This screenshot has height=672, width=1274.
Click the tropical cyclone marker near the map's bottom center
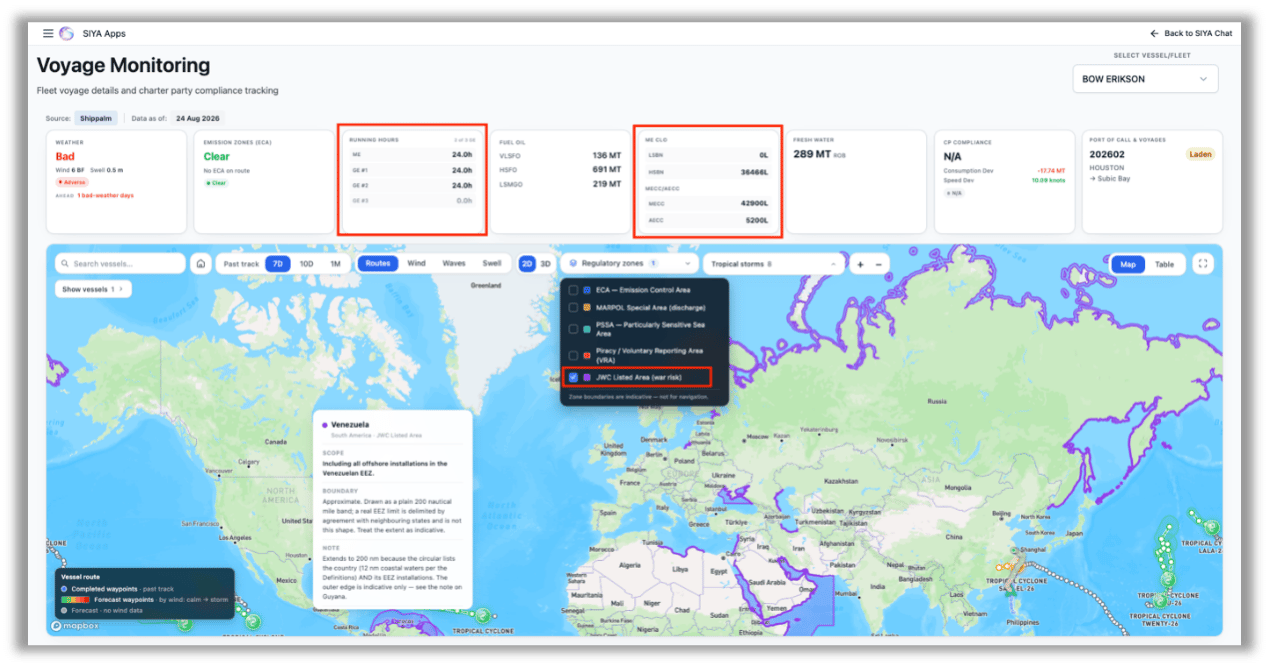[x=482, y=614]
